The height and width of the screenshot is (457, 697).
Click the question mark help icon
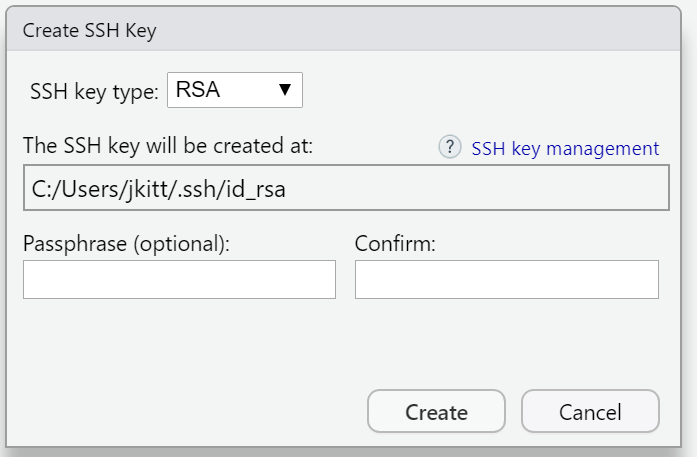[x=450, y=147]
